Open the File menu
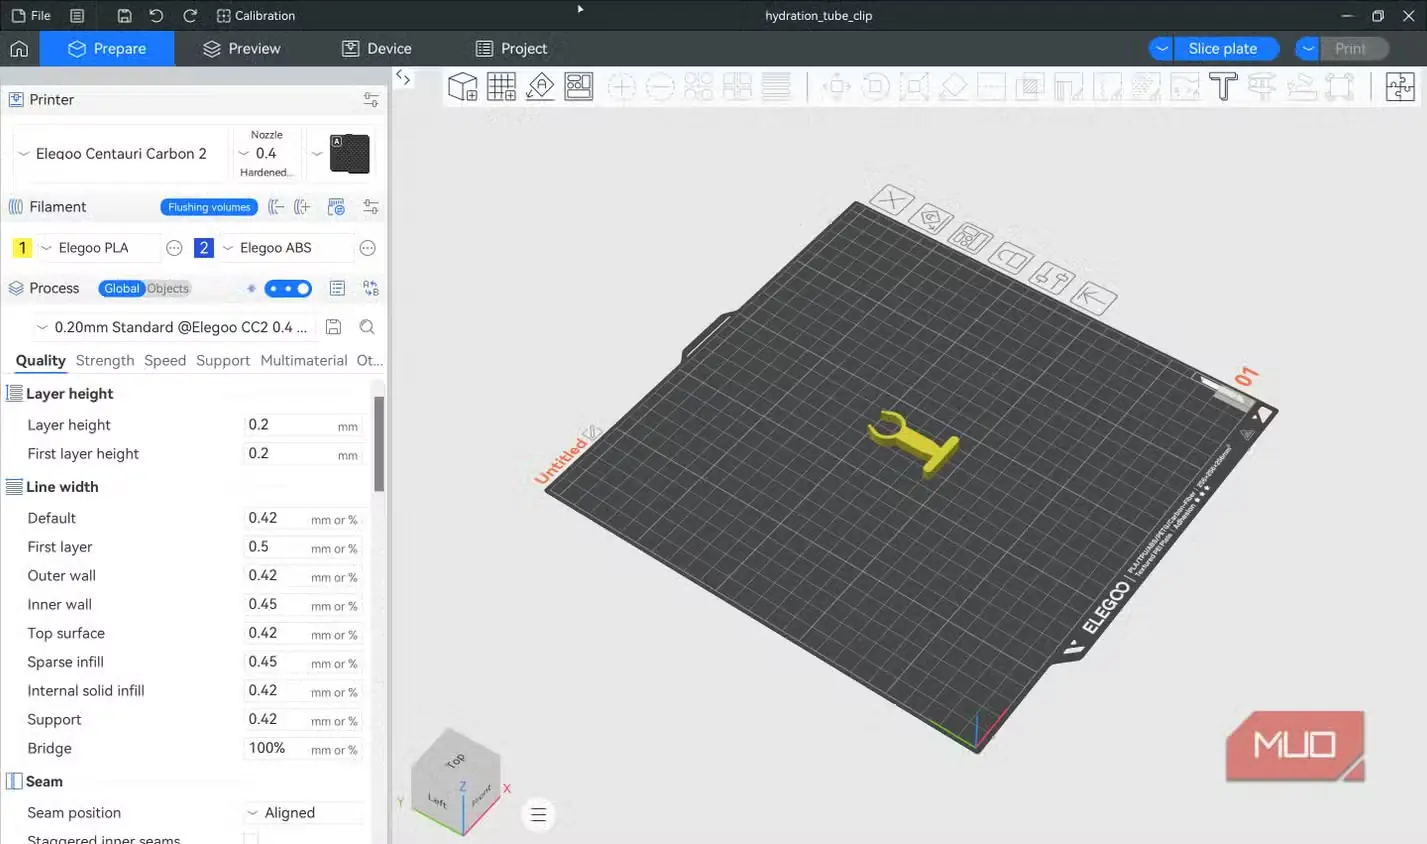Image resolution: width=1427 pixels, height=844 pixels. [x=31, y=16]
